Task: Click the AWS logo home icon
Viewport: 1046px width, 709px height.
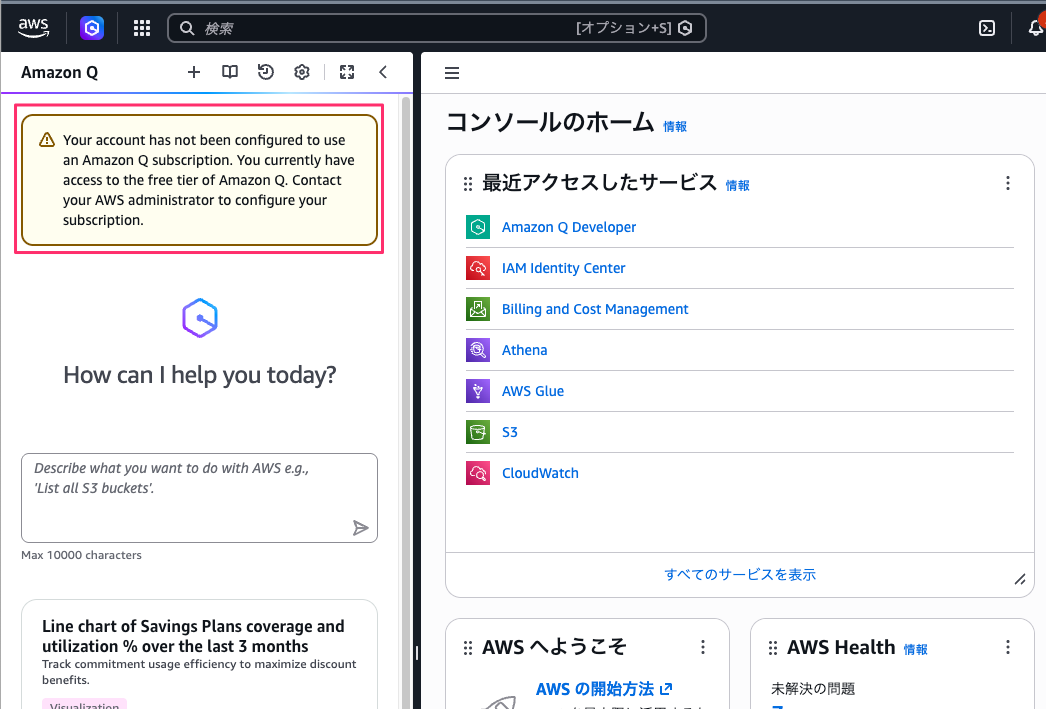Action: pyautogui.click(x=34, y=28)
